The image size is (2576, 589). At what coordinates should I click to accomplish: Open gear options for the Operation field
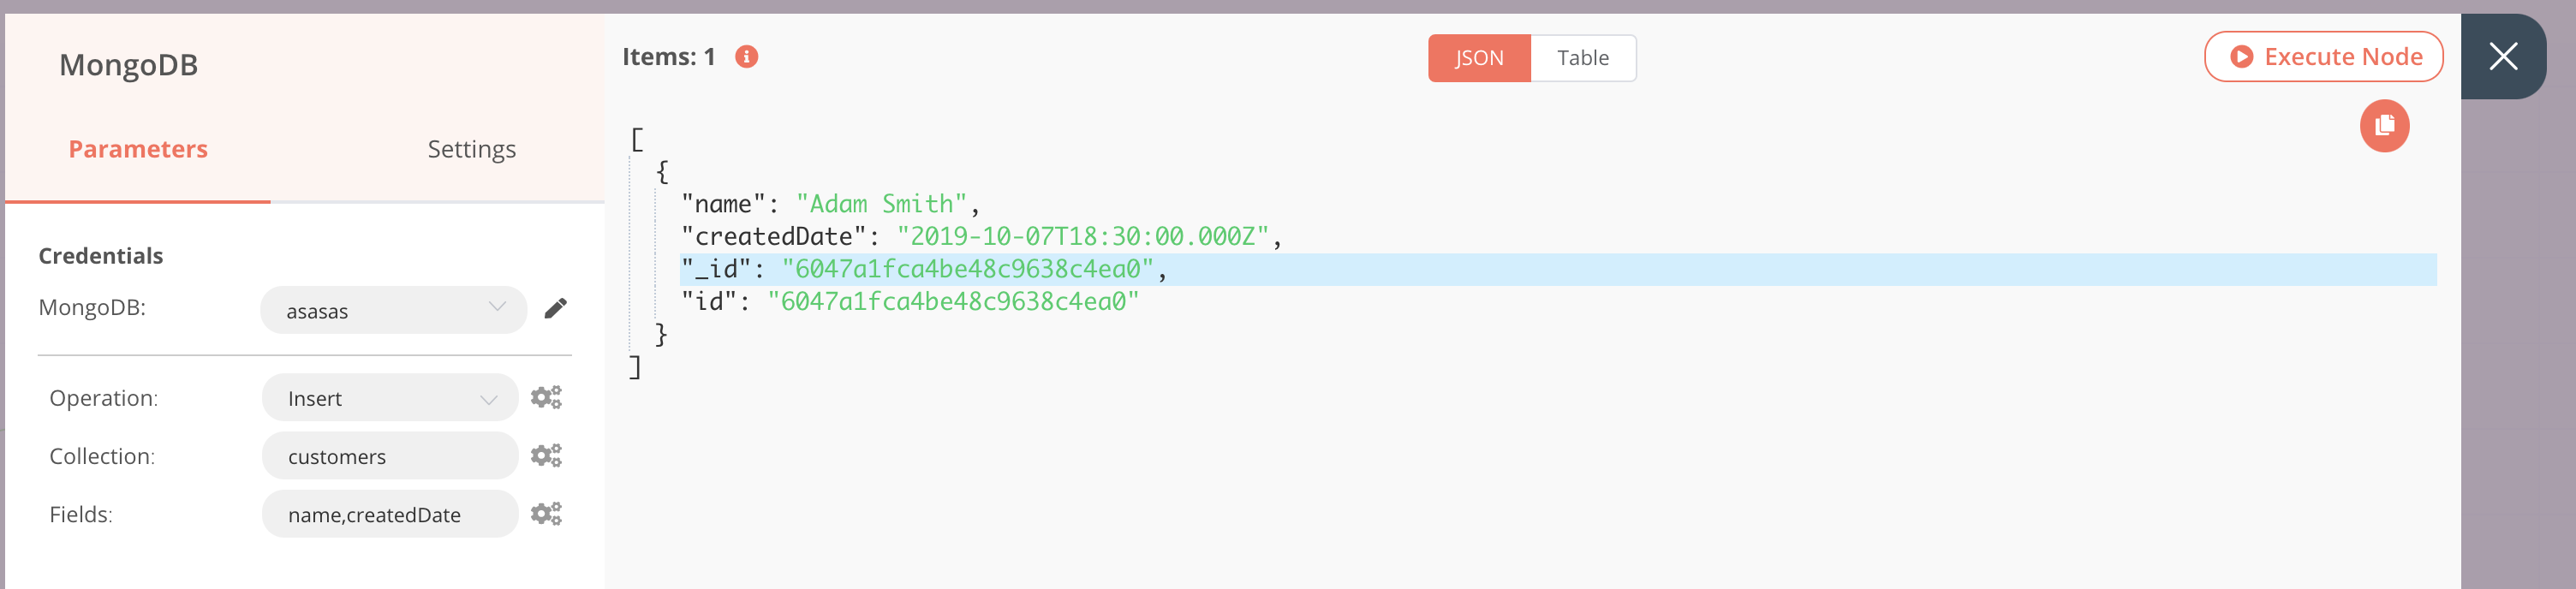[545, 397]
